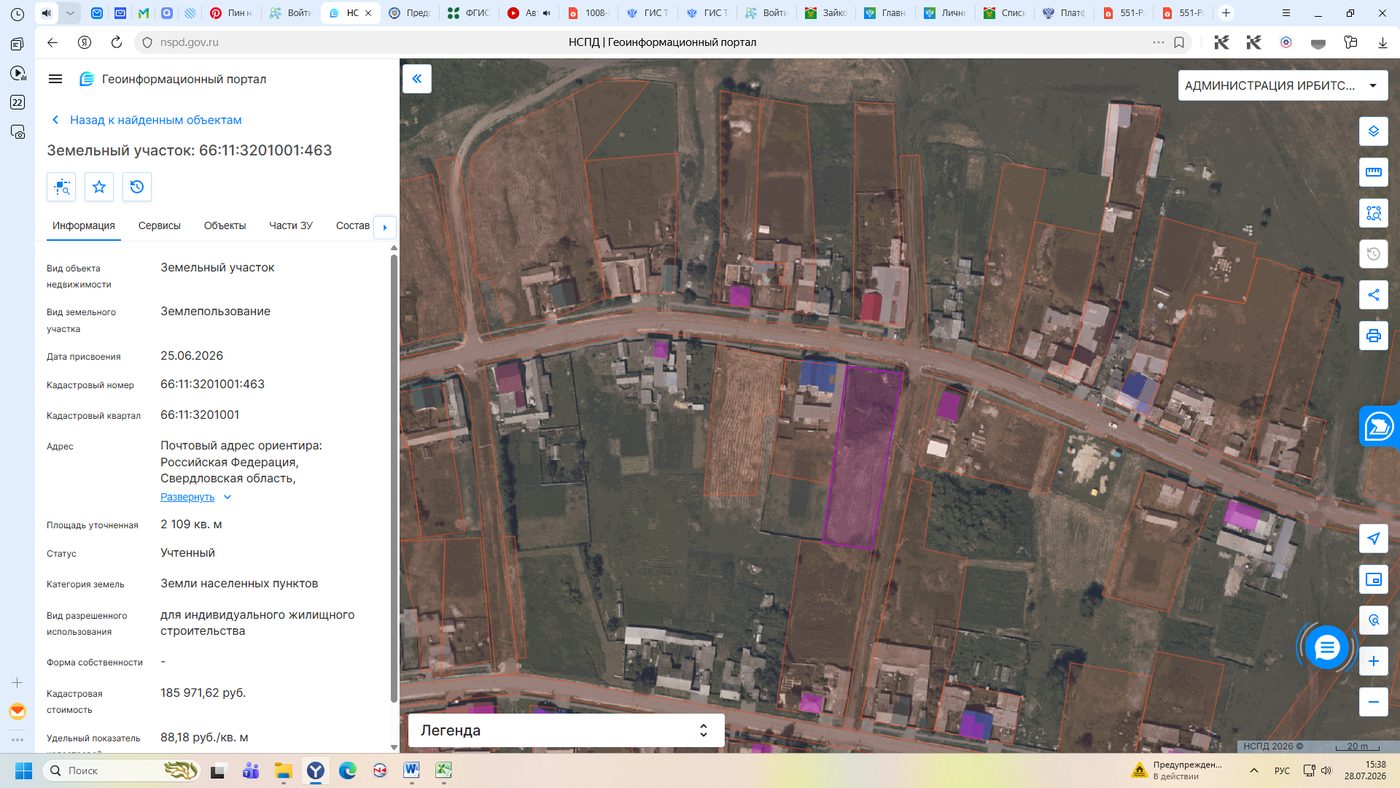Open the chat assistant bubble
The width and height of the screenshot is (1400, 788).
point(1327,648)
